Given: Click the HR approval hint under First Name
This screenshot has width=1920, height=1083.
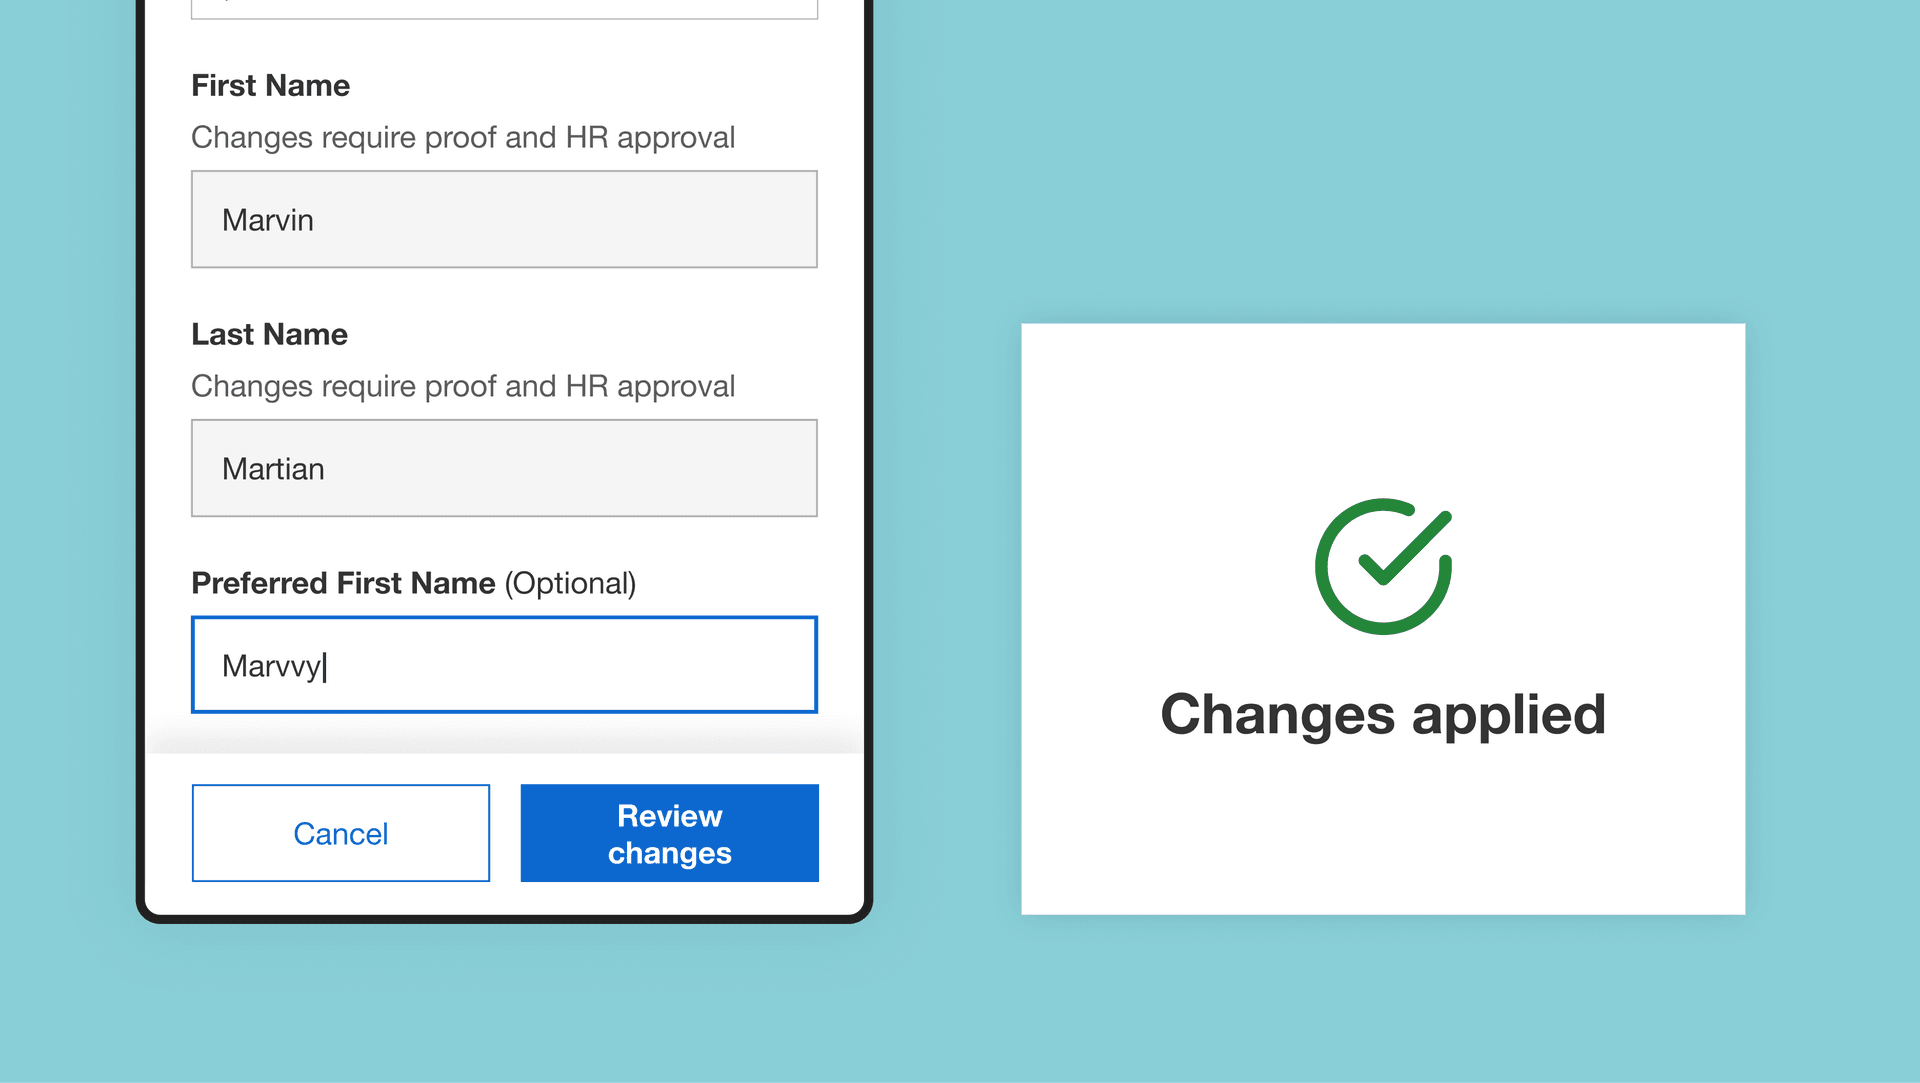Looking at the screenshot, I should [462, 137].
